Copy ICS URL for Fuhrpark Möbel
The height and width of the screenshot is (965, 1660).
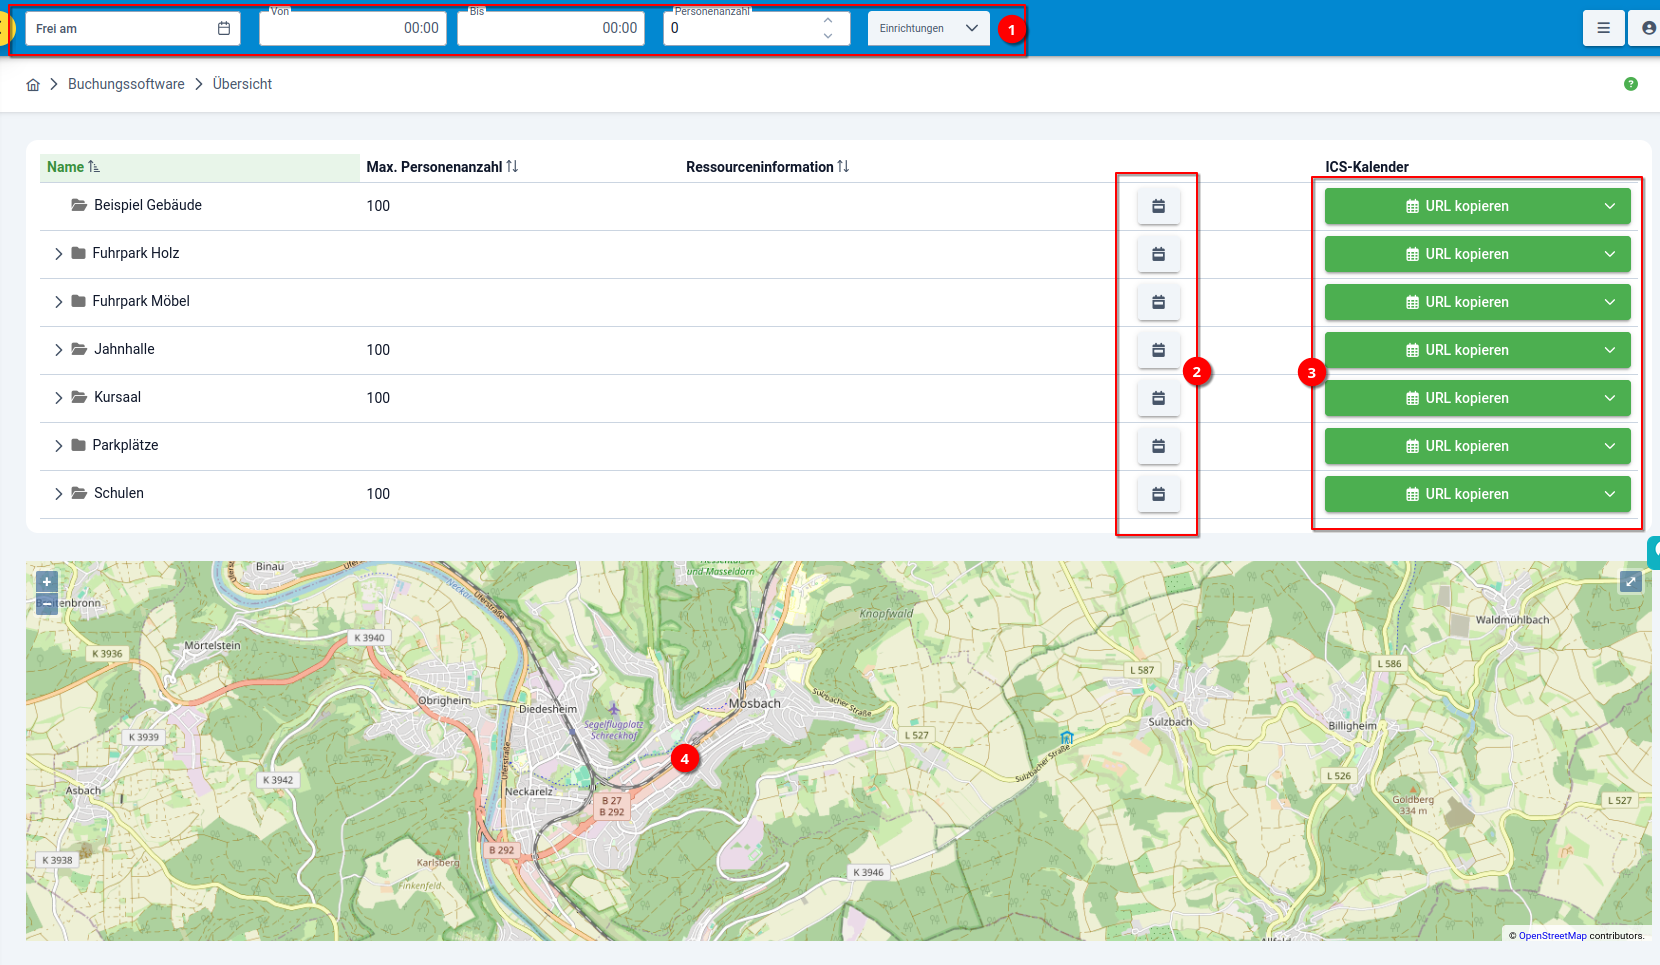click(x=1457, y=302)
